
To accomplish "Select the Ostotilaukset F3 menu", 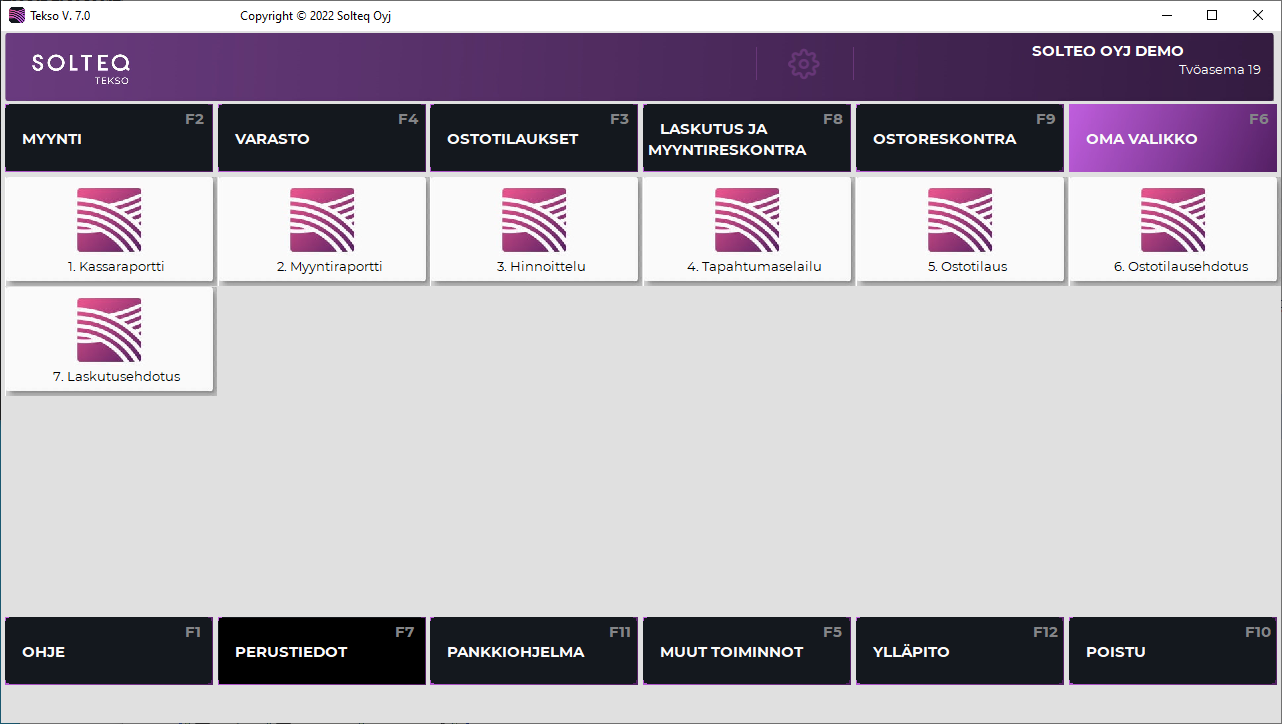I will tap(534, 139).
